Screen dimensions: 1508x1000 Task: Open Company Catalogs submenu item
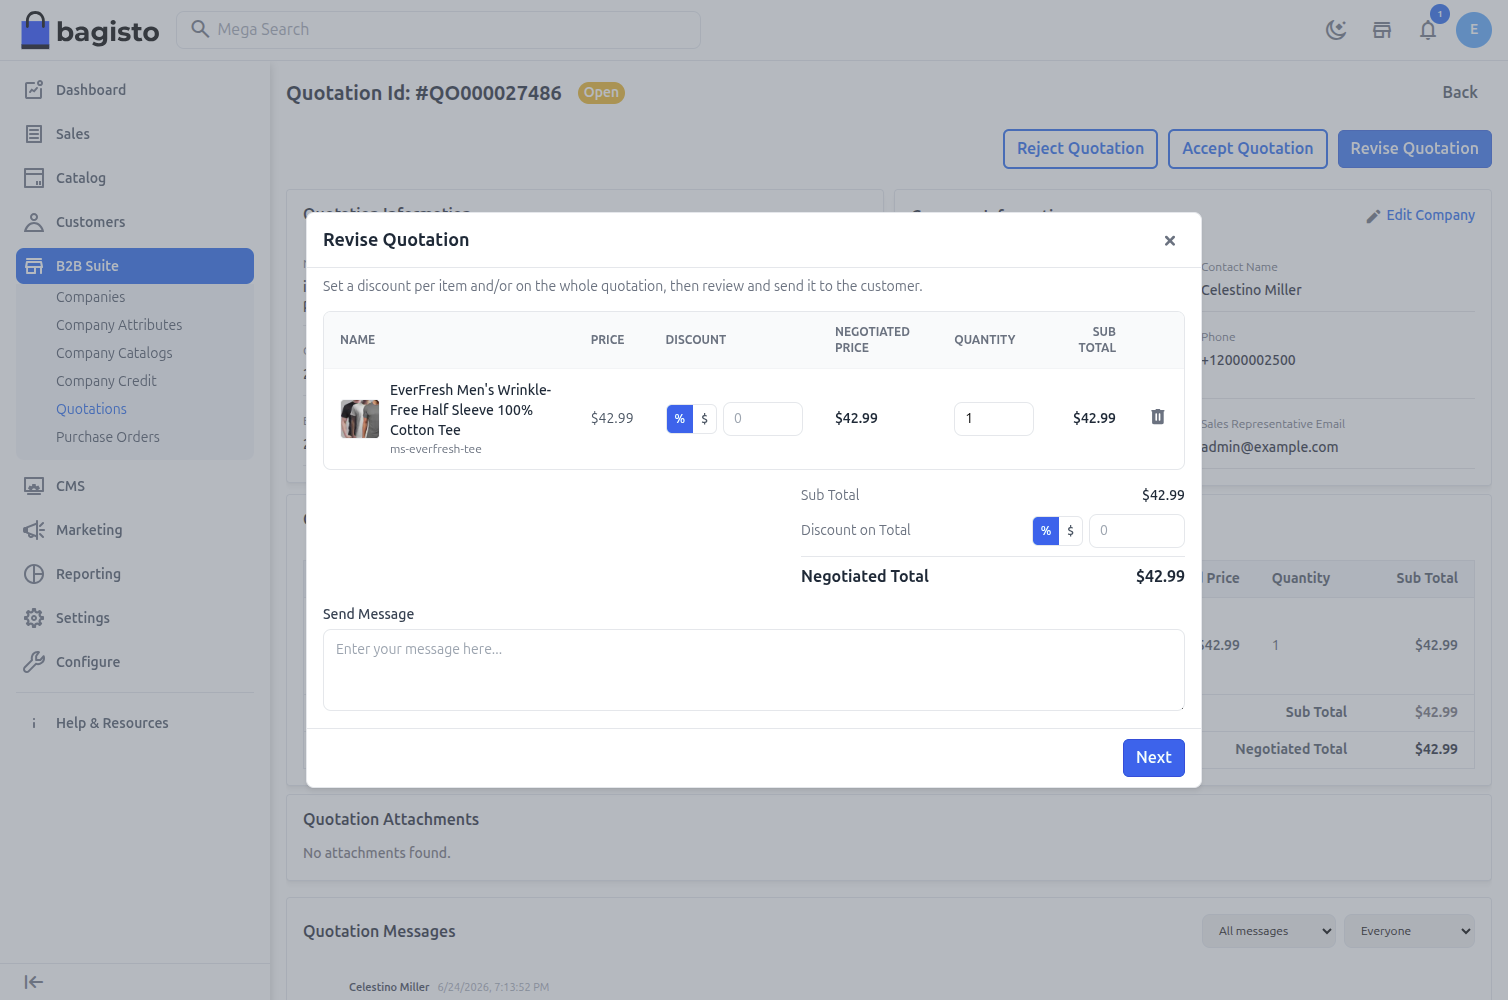pyautogui.click(x=114, y=353)
